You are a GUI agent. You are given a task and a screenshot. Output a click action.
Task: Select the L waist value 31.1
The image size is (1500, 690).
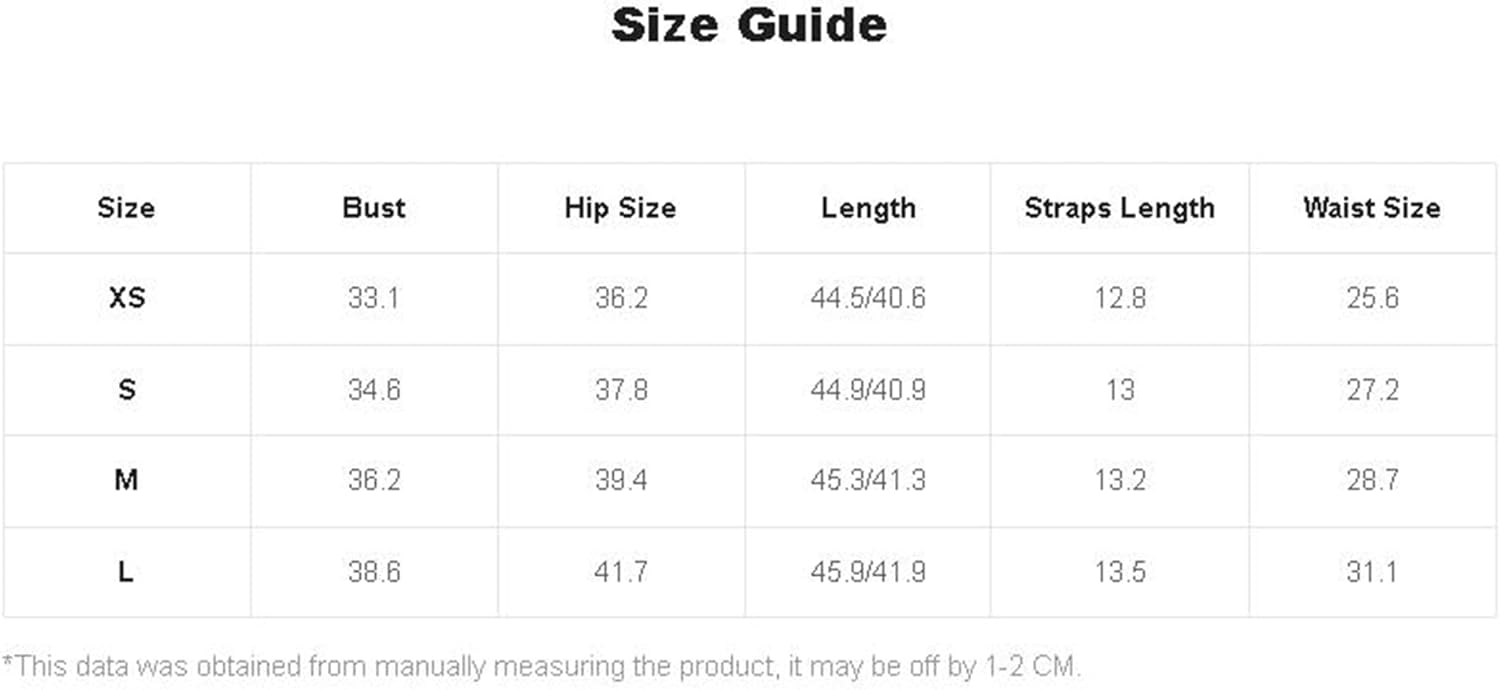tap(1372, 572)
